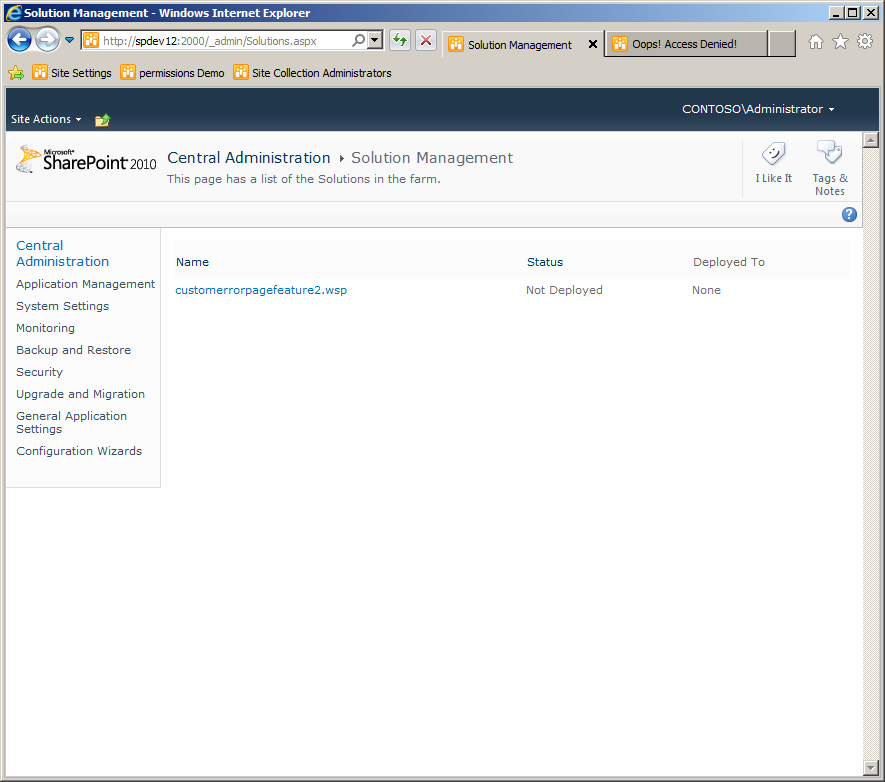Viewport: 885px width, 782px height.
Task: Open Site Settings favorites link
Action: click(72, 73)
